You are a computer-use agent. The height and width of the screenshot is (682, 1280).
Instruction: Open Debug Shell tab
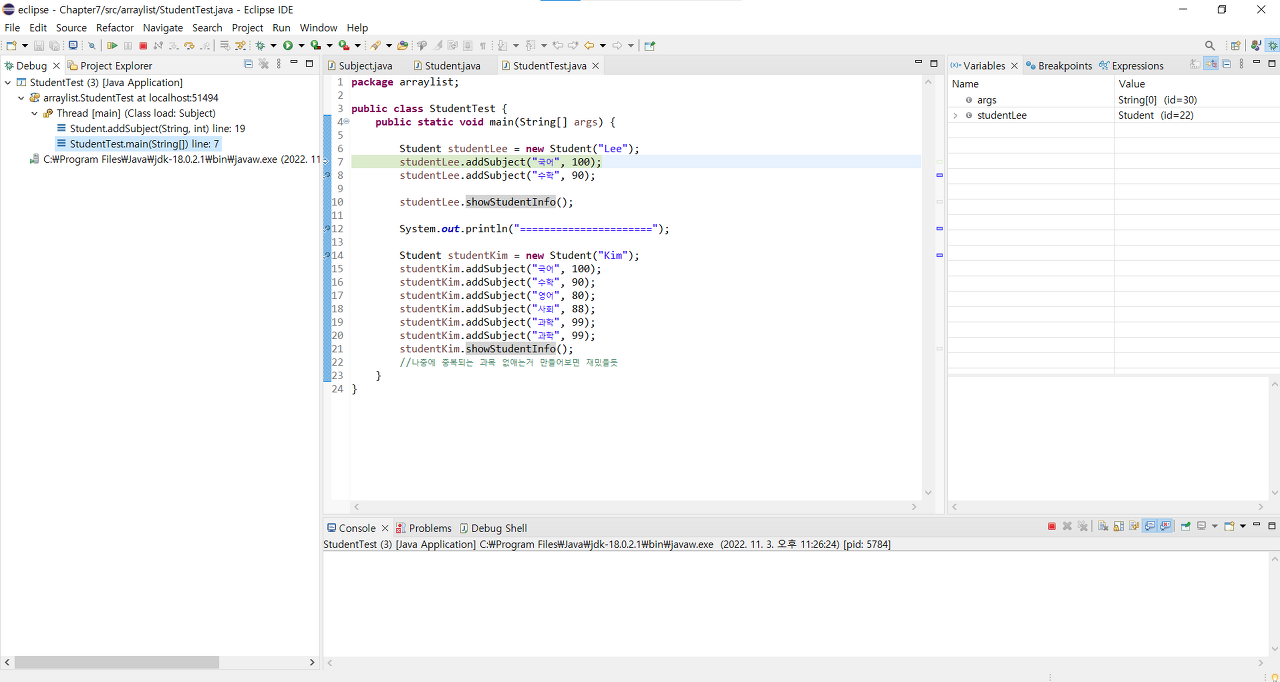[491, 528]
